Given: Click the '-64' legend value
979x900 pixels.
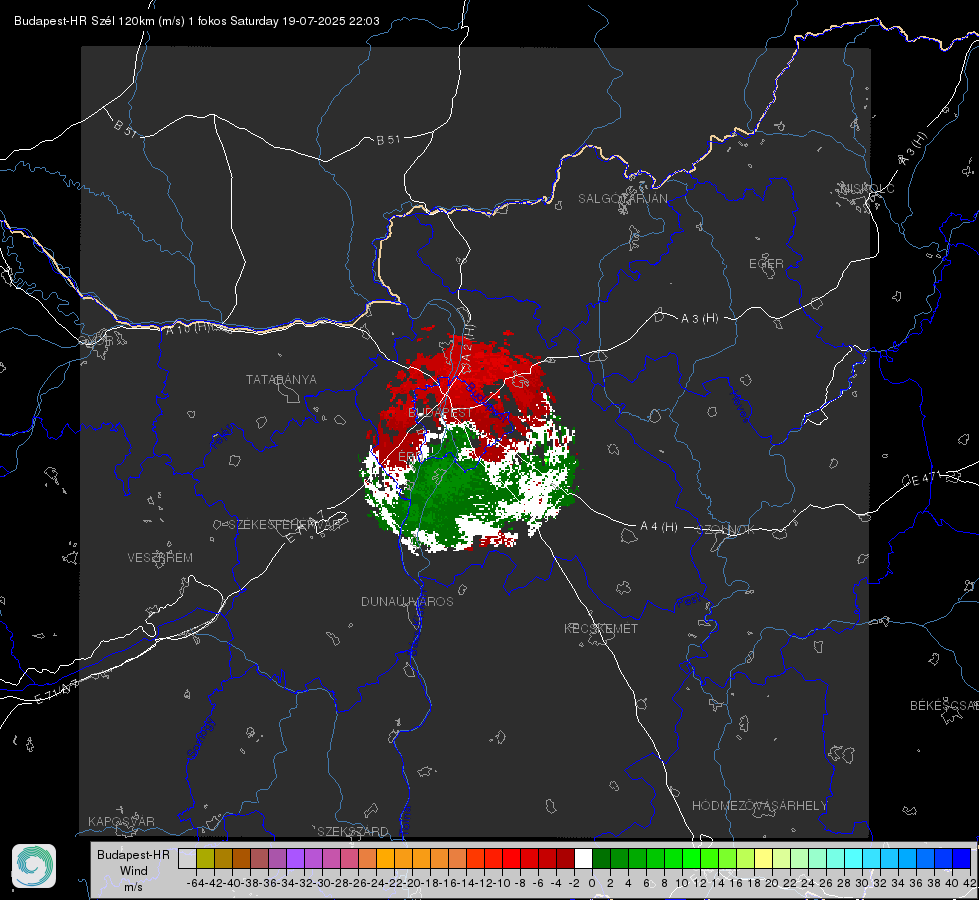Looking at the screenshot, I should point(196,883).
